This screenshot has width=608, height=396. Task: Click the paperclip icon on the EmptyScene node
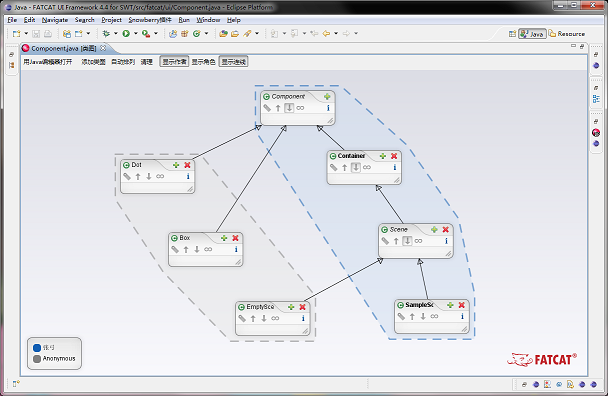click(x=242, y=318)
